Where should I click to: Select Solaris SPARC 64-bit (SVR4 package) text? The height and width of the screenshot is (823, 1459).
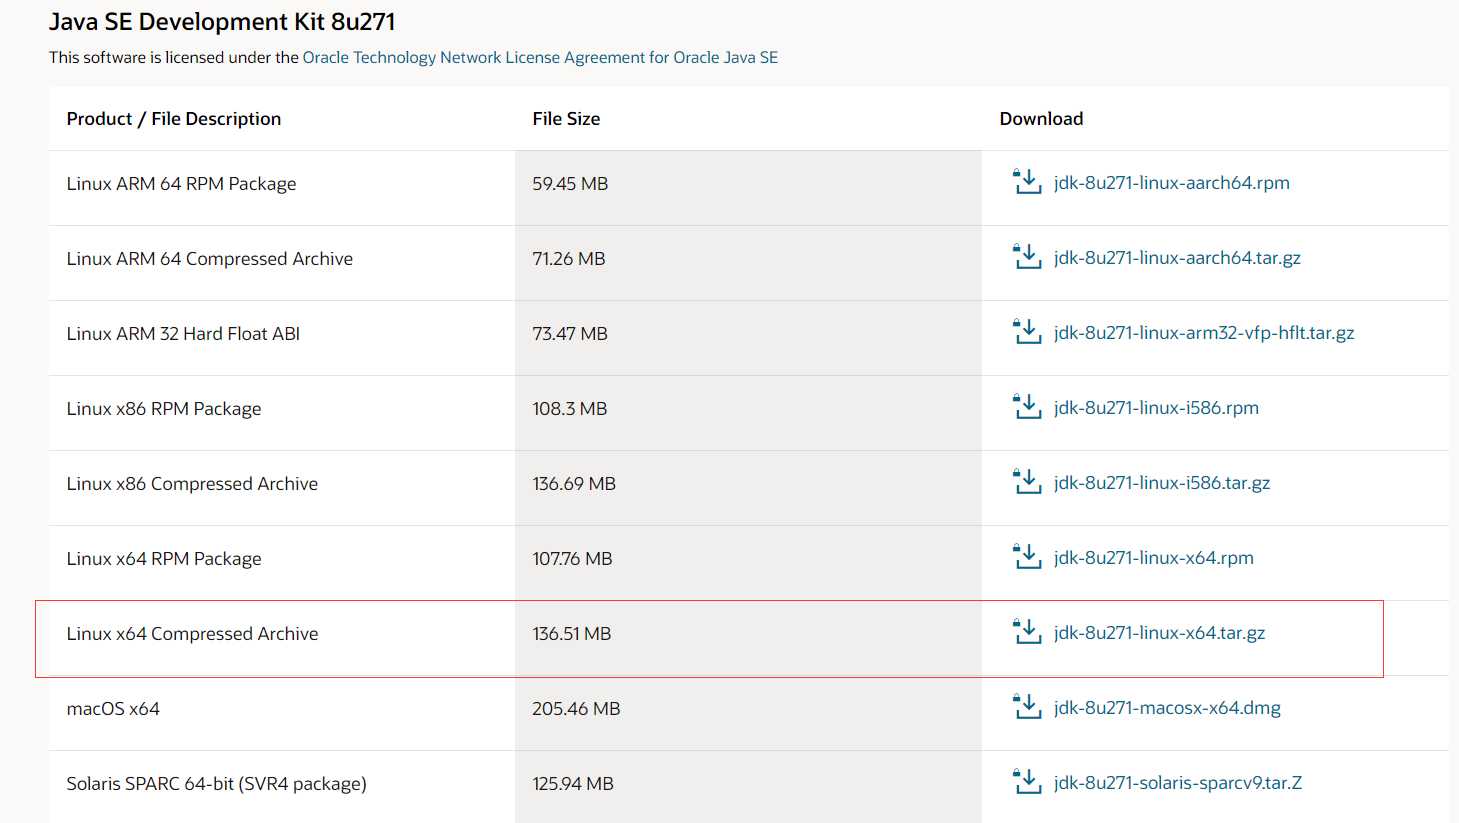216,784
